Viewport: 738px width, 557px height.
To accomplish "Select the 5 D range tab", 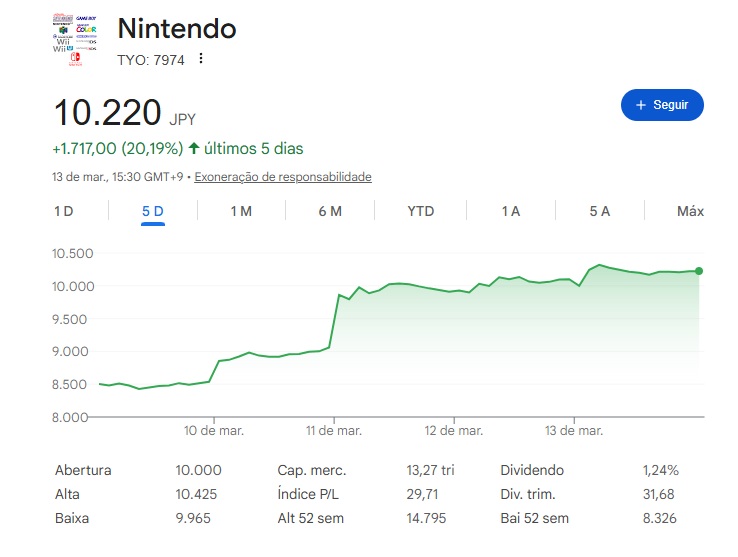I will pos(152,211).
